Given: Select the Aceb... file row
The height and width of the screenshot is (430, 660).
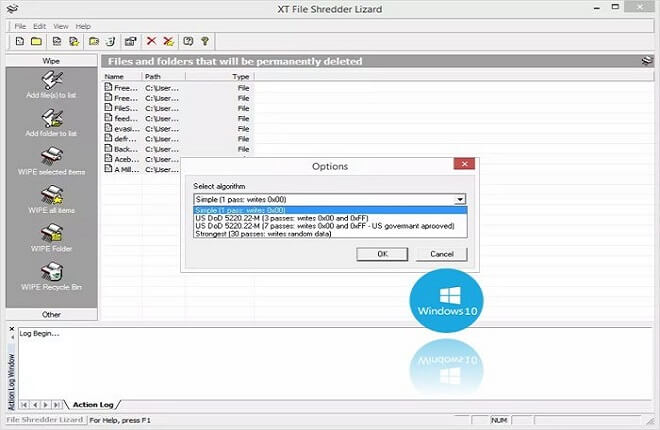Looking at the screenshot, I should coord(142,159).
